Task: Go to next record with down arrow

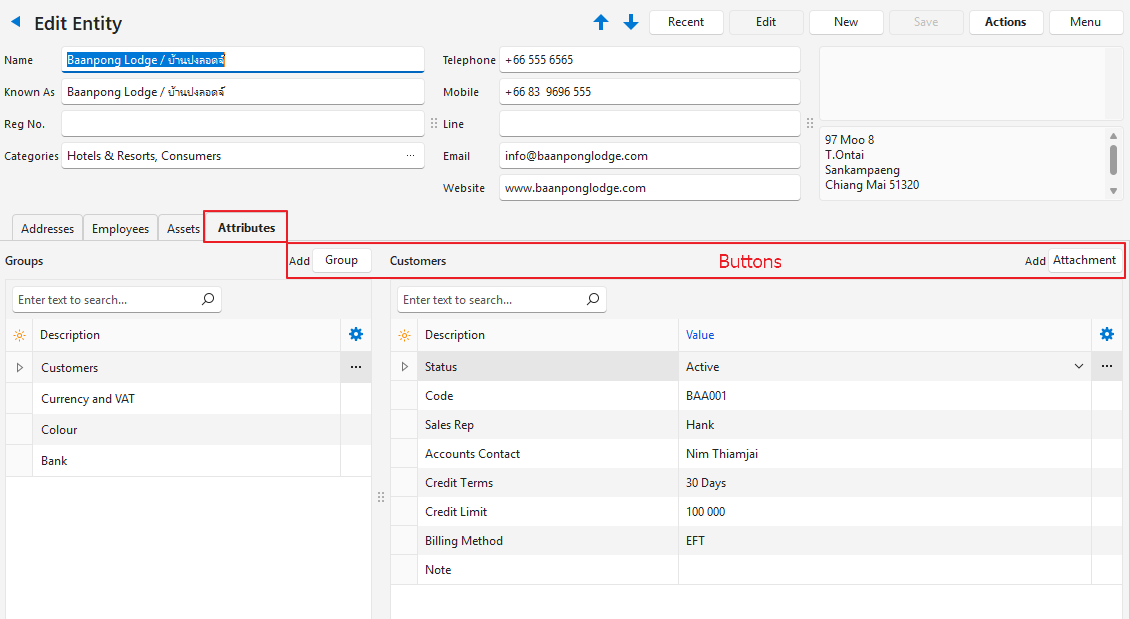Action: (631, 22)
